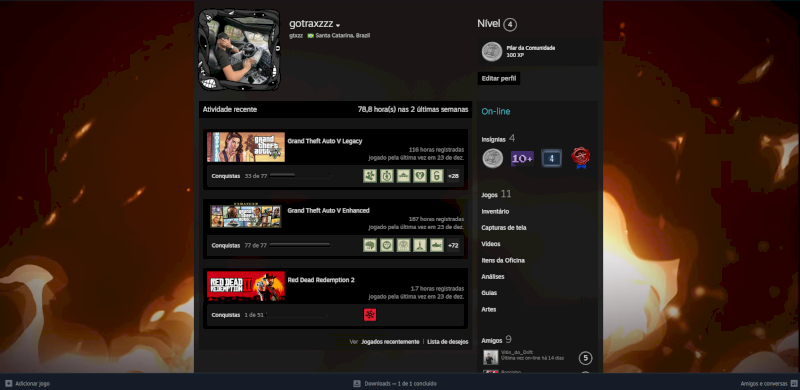Click the Nível heading text
Image resolution: width=800 pixels, height=390 pixels.
[489, 23]
